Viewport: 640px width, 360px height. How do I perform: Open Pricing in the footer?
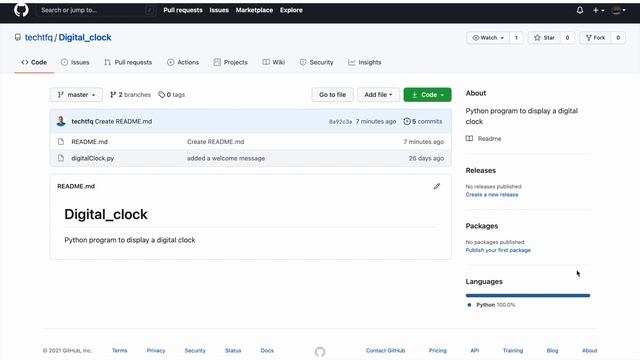pyautogui.click(x=438, y=351)
